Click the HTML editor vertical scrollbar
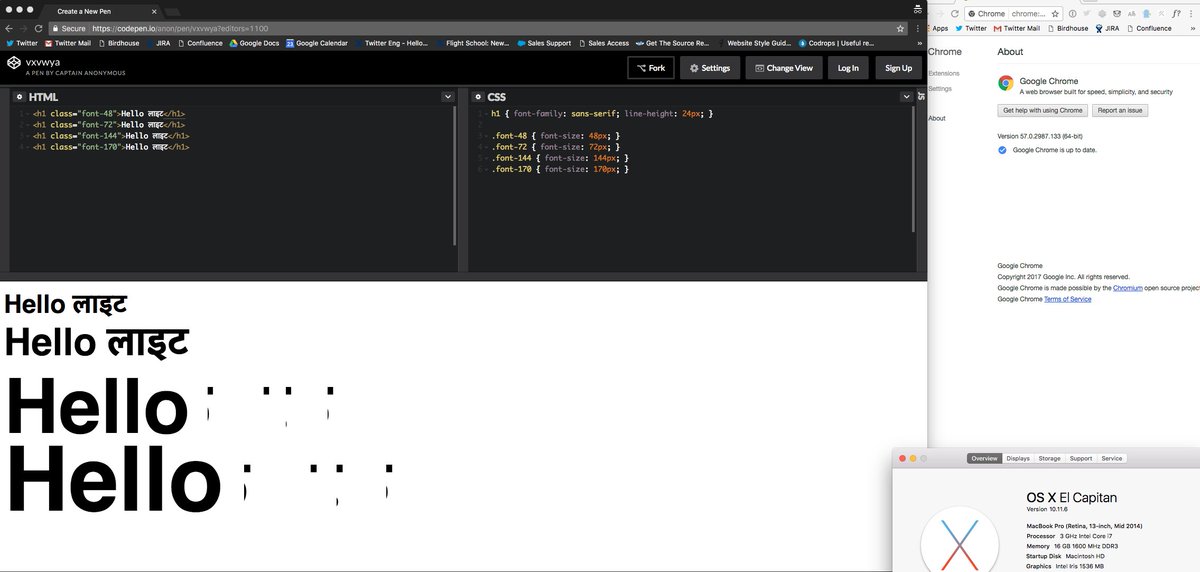This screenshot has width=1200, height=572. [x=455, y=175]
